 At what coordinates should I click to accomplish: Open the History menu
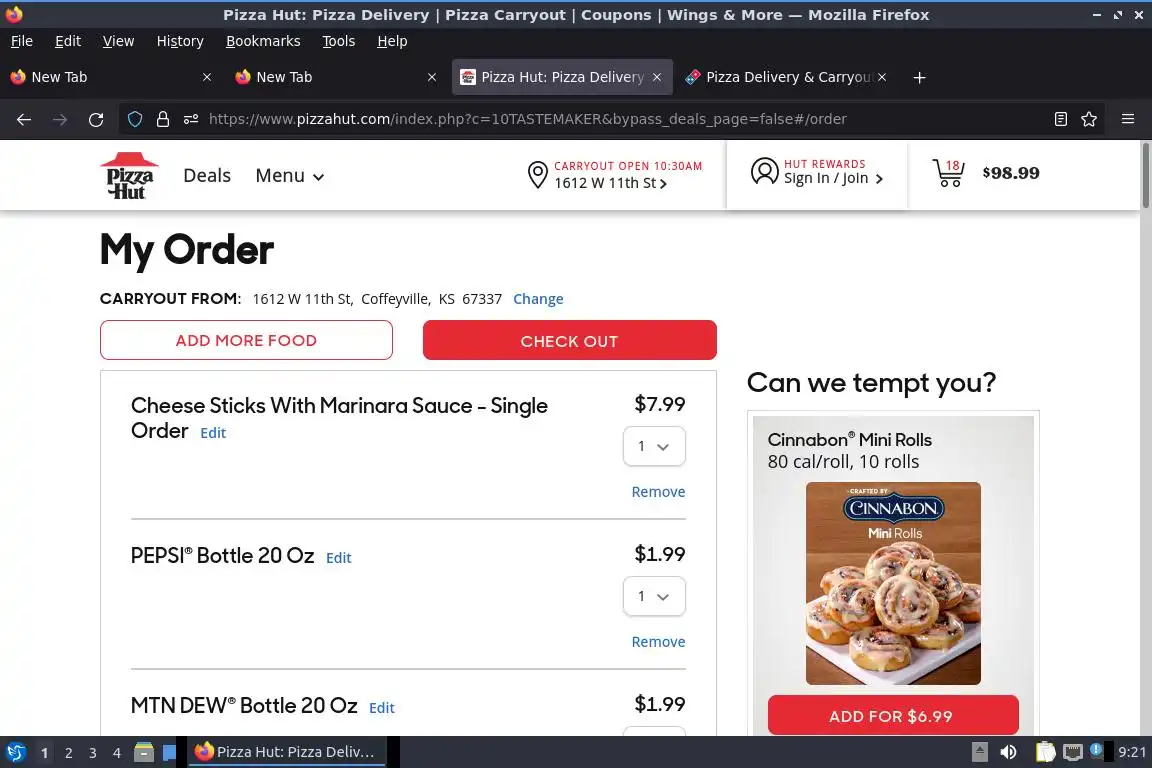[x=180, y=41]
